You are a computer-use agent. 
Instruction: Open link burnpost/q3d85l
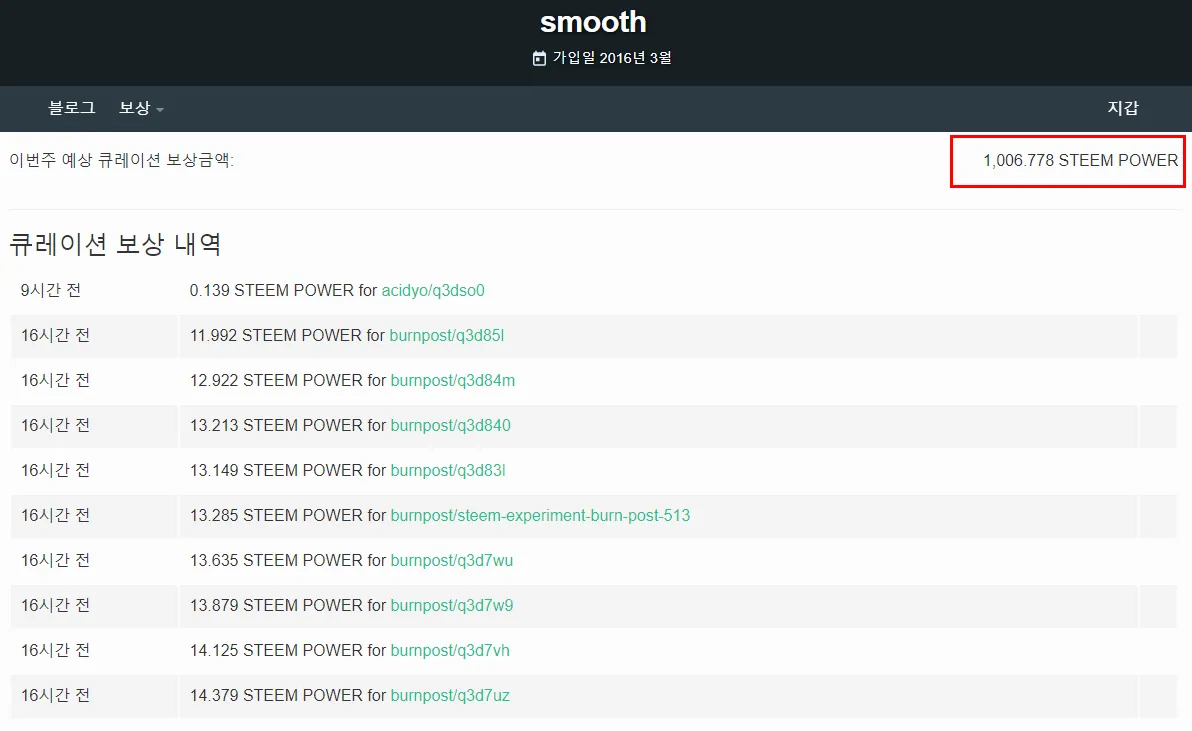(446, 335)
